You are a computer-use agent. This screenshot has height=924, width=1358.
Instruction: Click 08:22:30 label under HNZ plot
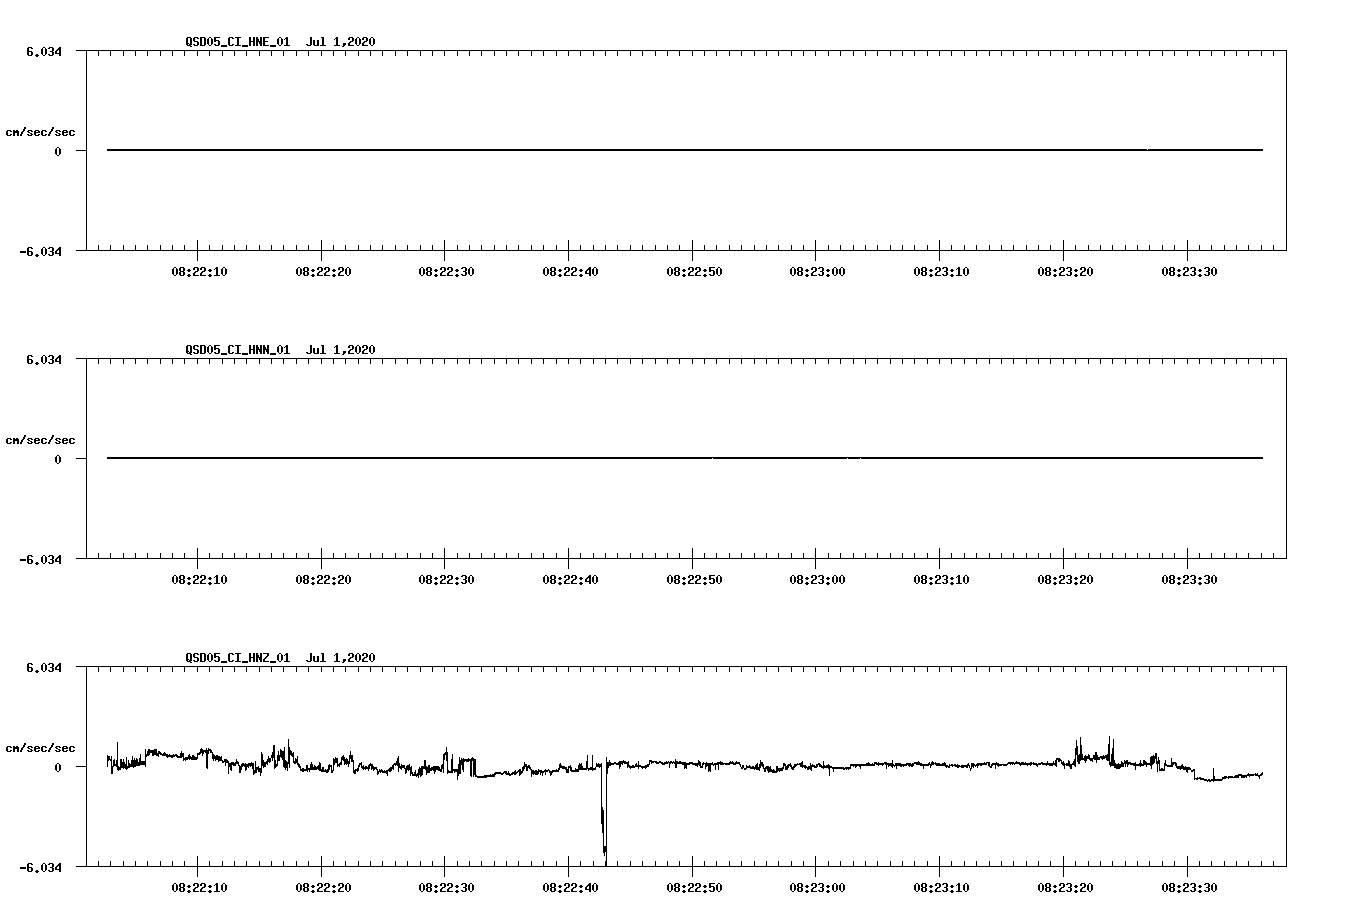pos(446,888)
